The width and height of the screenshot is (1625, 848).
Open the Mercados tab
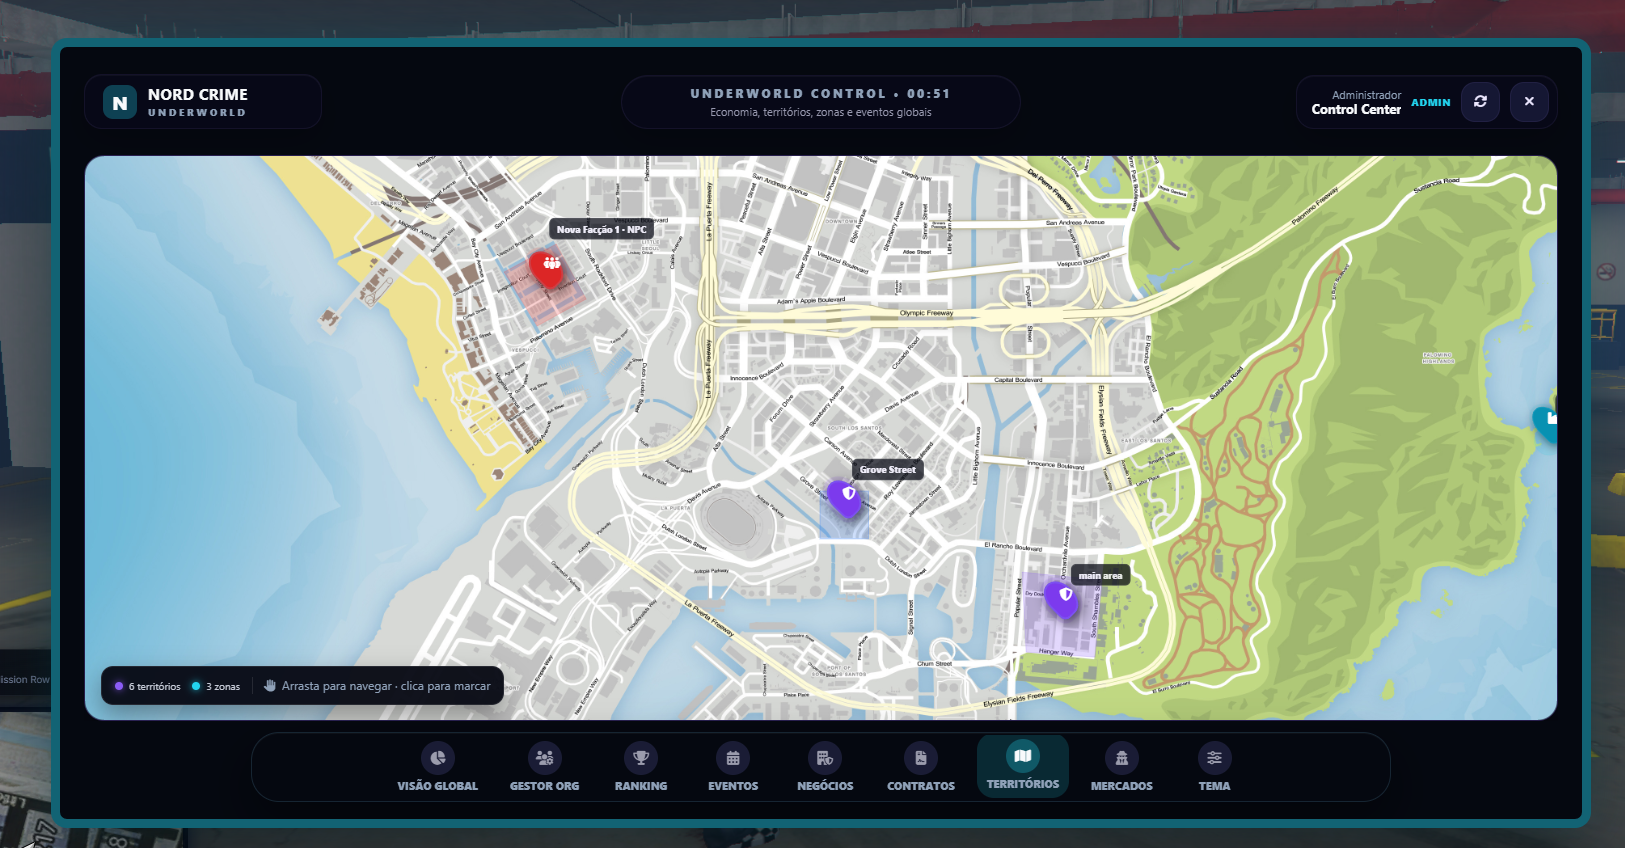pos(1122,768)
